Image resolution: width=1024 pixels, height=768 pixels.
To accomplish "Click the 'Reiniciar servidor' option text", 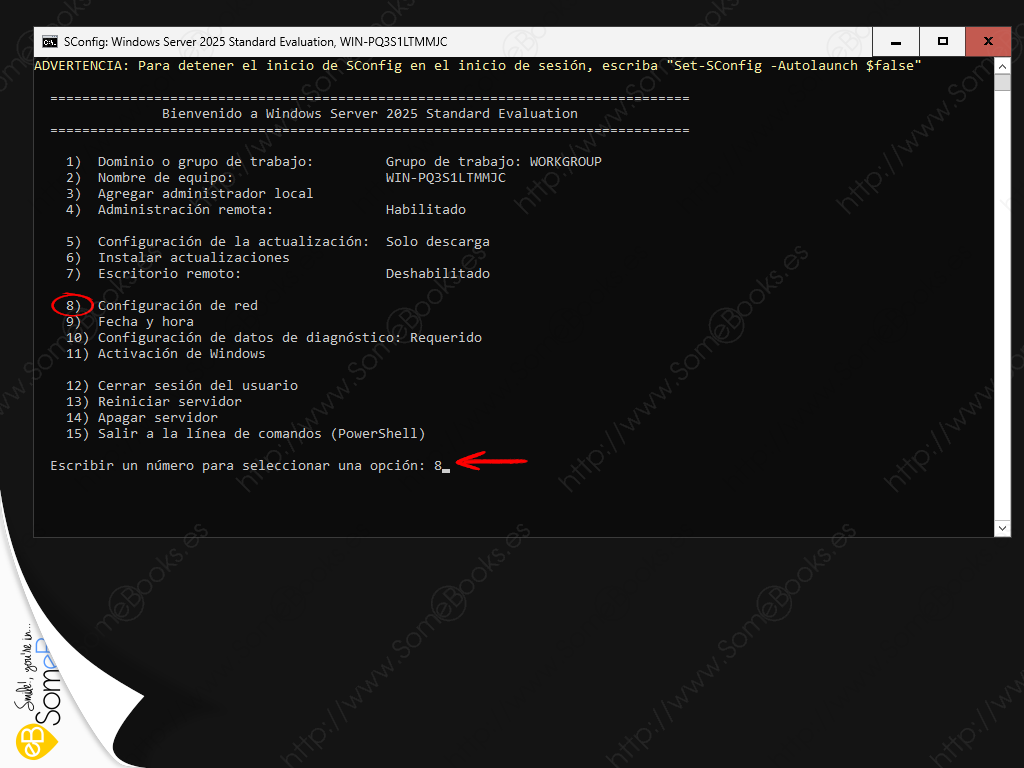I will [x=169, y=402].
